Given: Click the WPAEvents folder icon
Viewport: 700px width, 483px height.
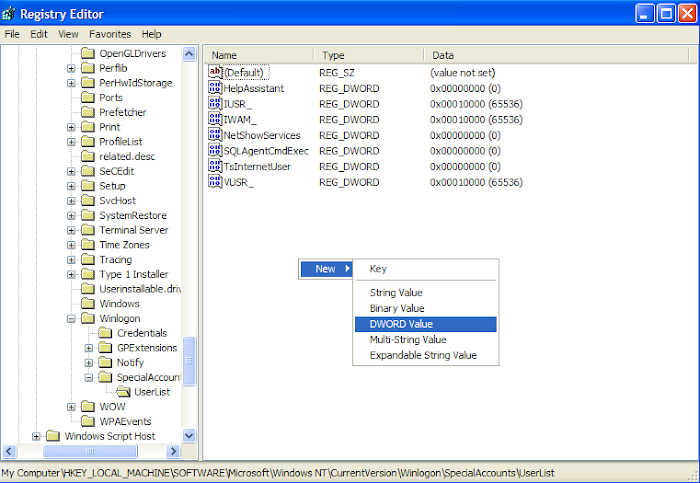Looking at the screenshot, I should click(x=88, y=421).
